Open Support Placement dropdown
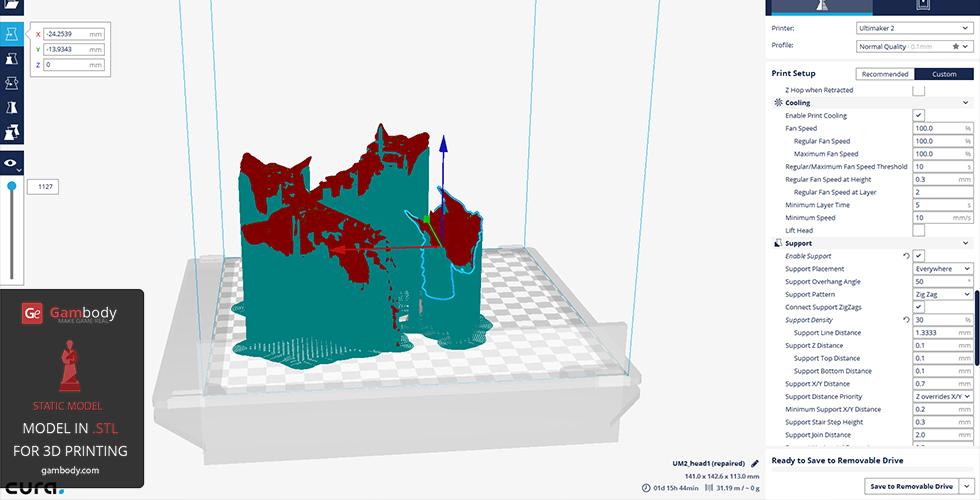The height and width of the screenshot is (500, 980). (x=942, y=269)
